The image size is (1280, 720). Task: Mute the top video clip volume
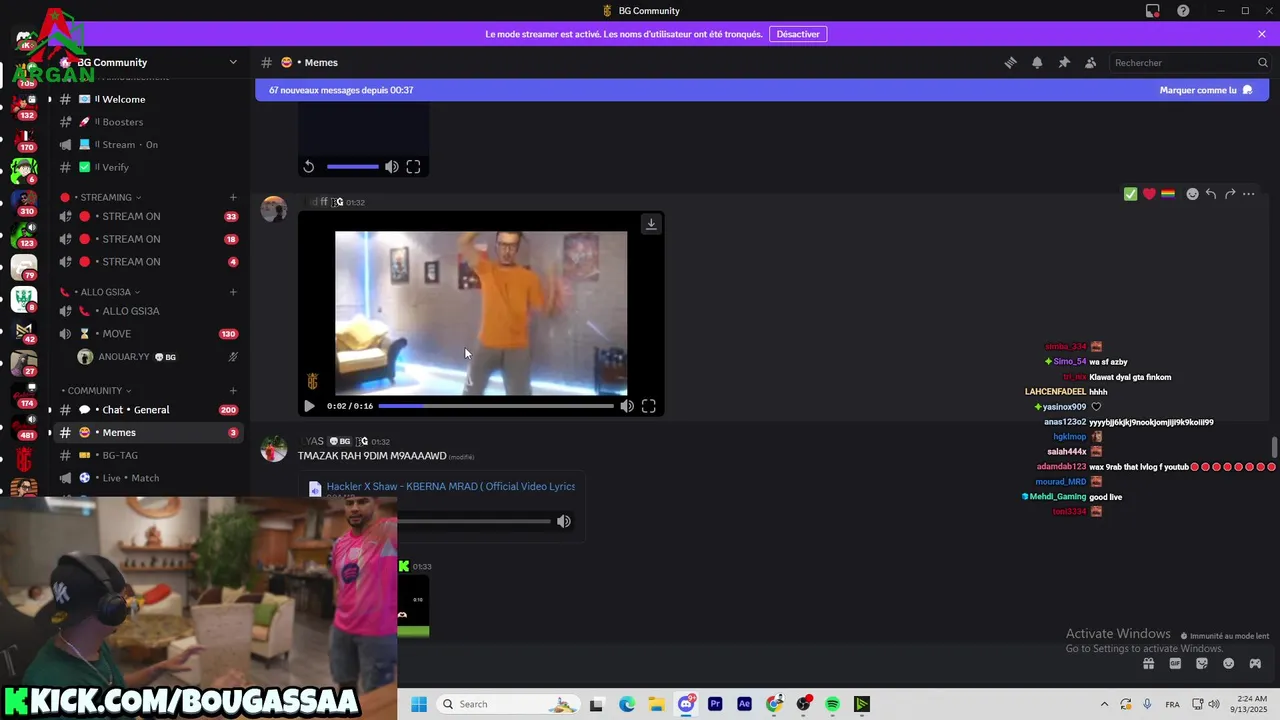392,167
